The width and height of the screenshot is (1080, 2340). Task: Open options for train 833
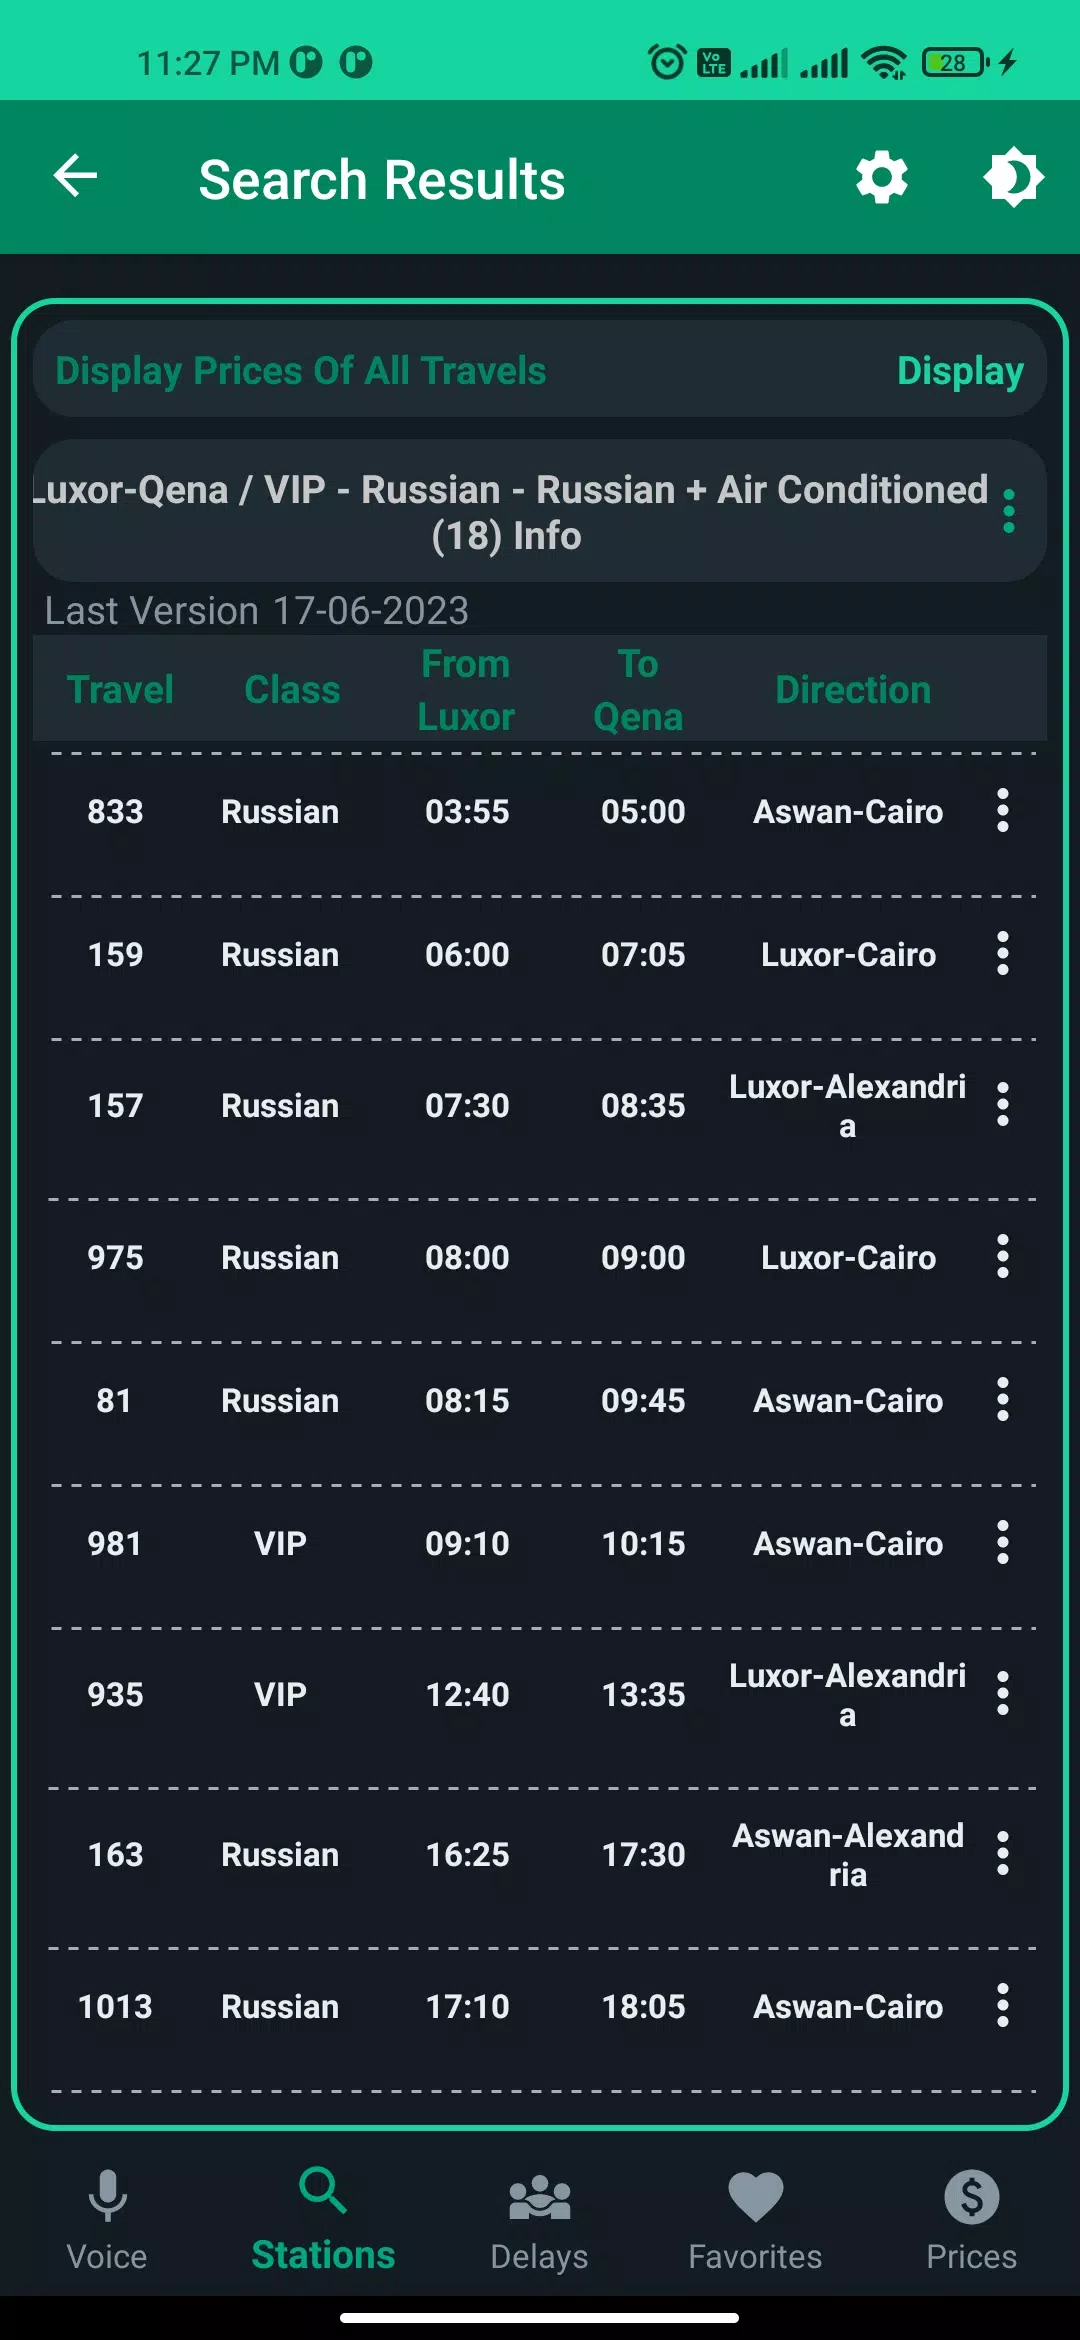pos(1002,811)
